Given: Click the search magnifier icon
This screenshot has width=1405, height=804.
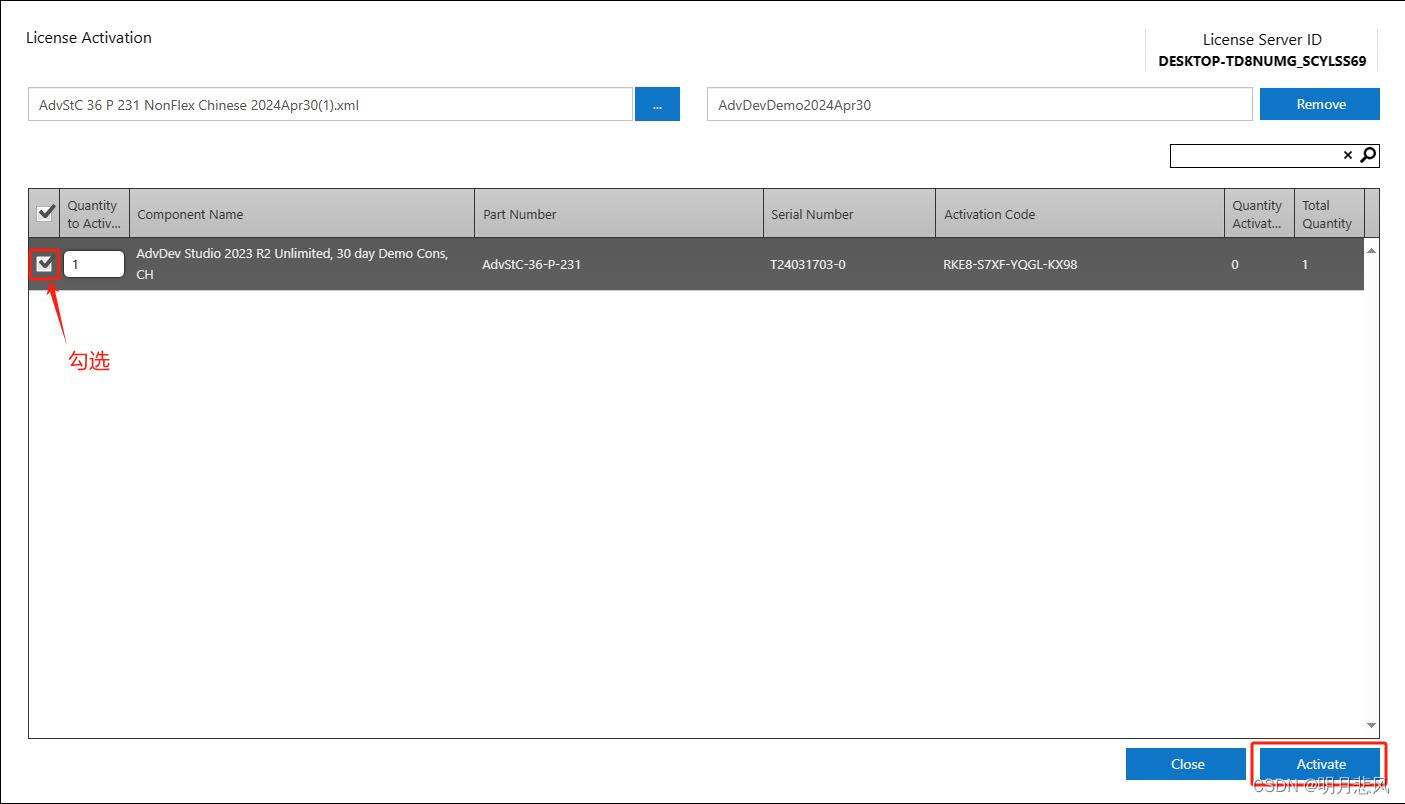Looking at the screenshot, I should coord(1369,155).
